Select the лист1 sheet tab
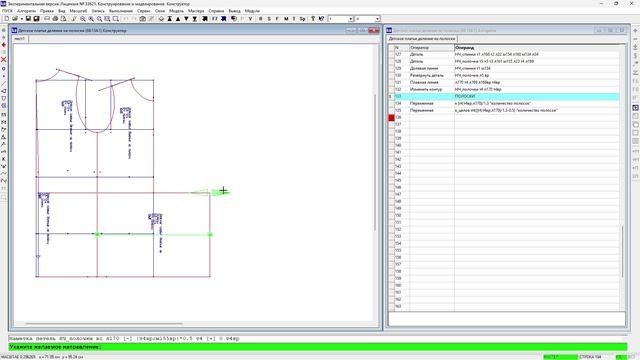The width and height of the screenshot is (640, 360). click(x=20, y=39)
